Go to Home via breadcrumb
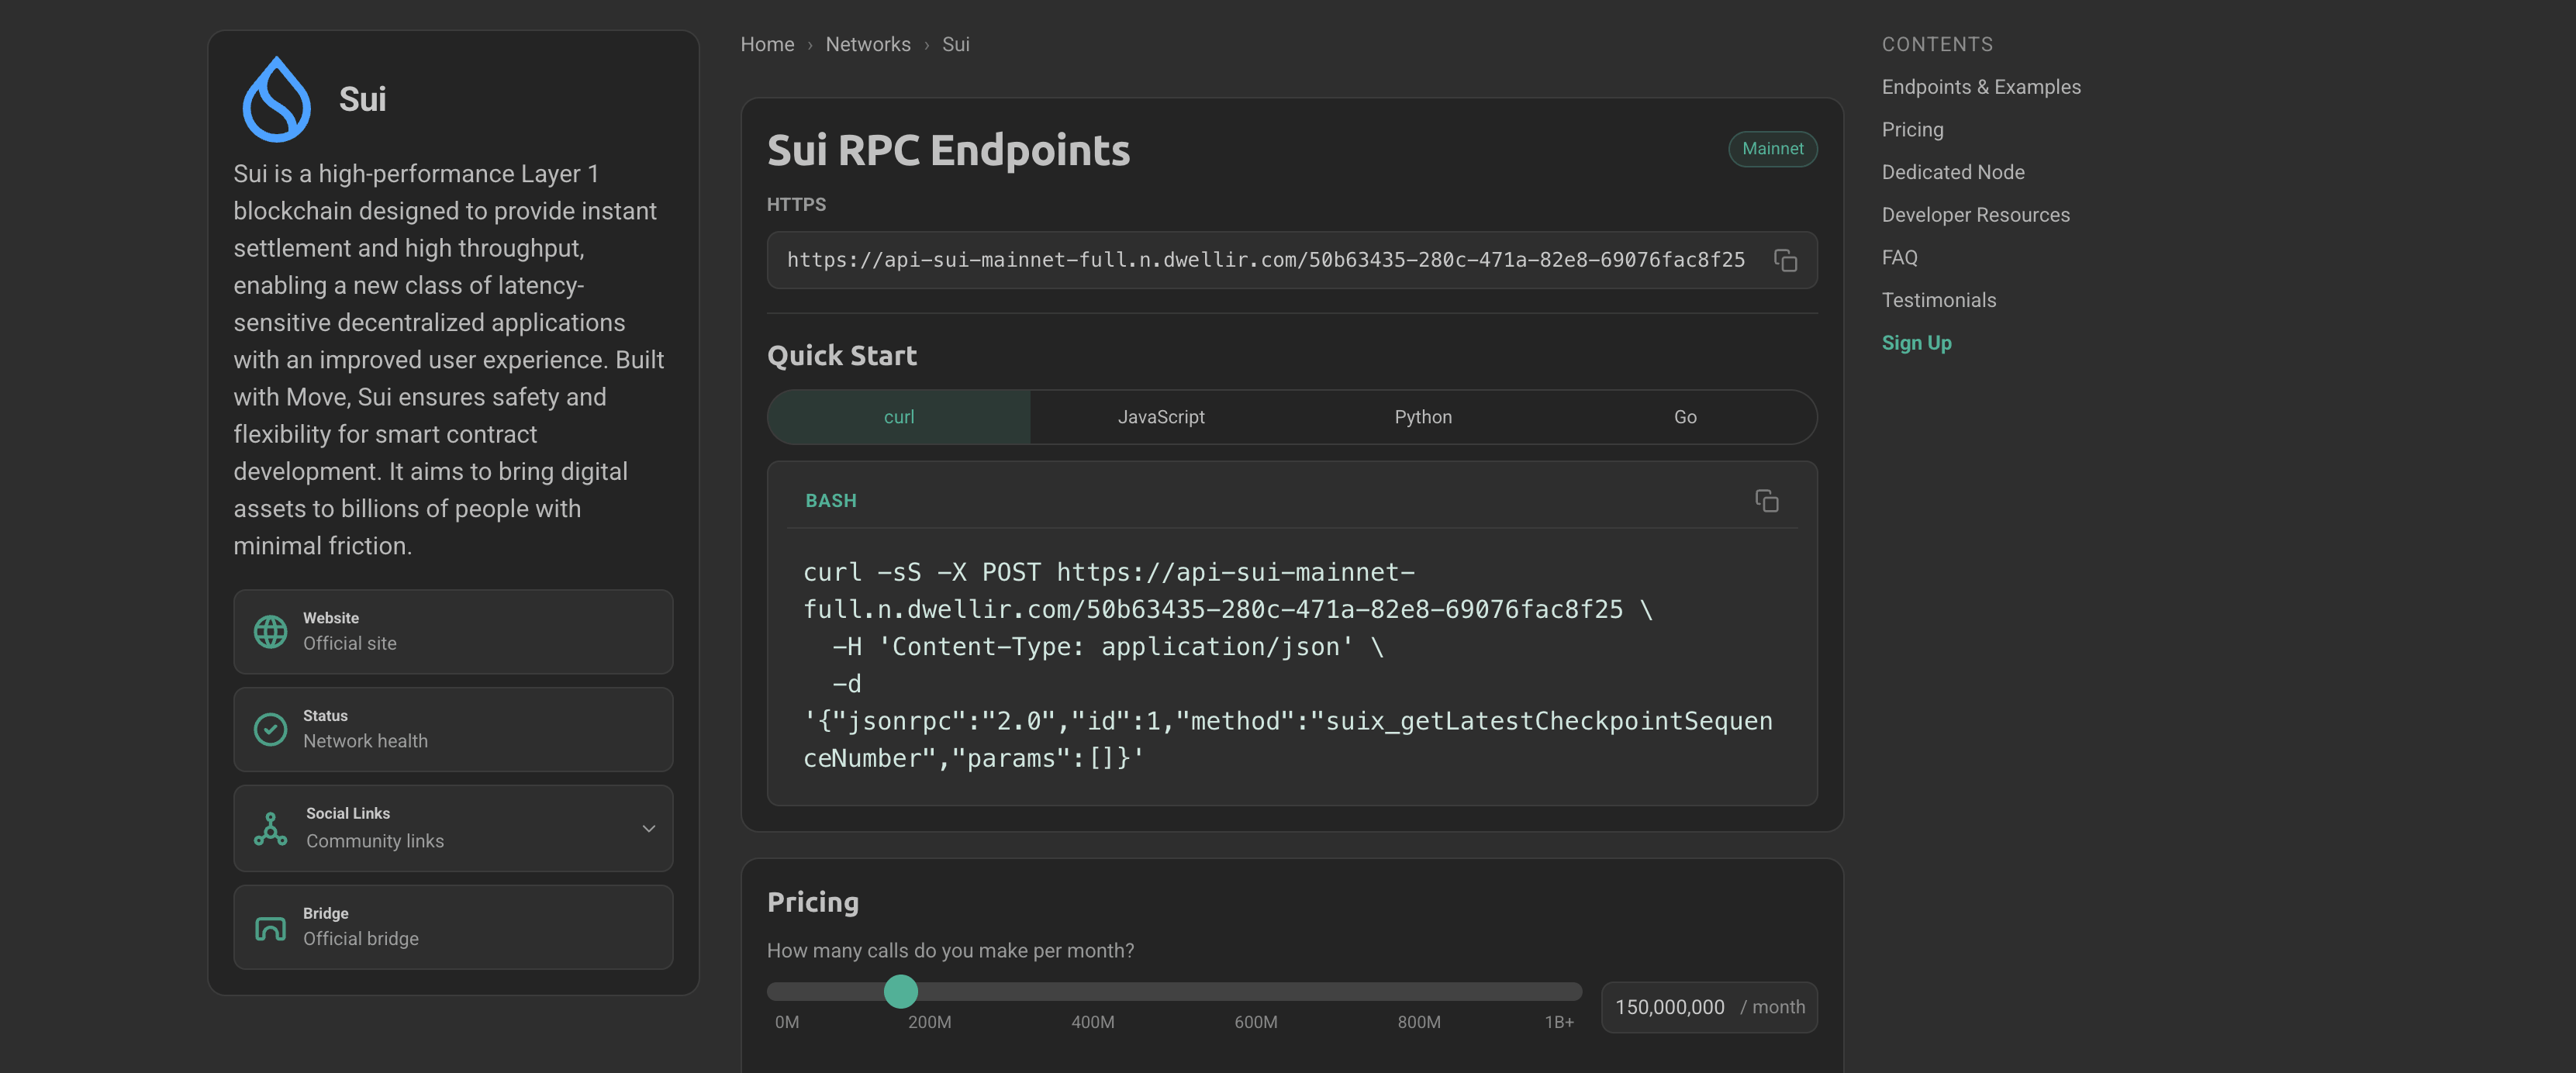This screenshot has height=1073, width=2576. click(x=767, y=44)
